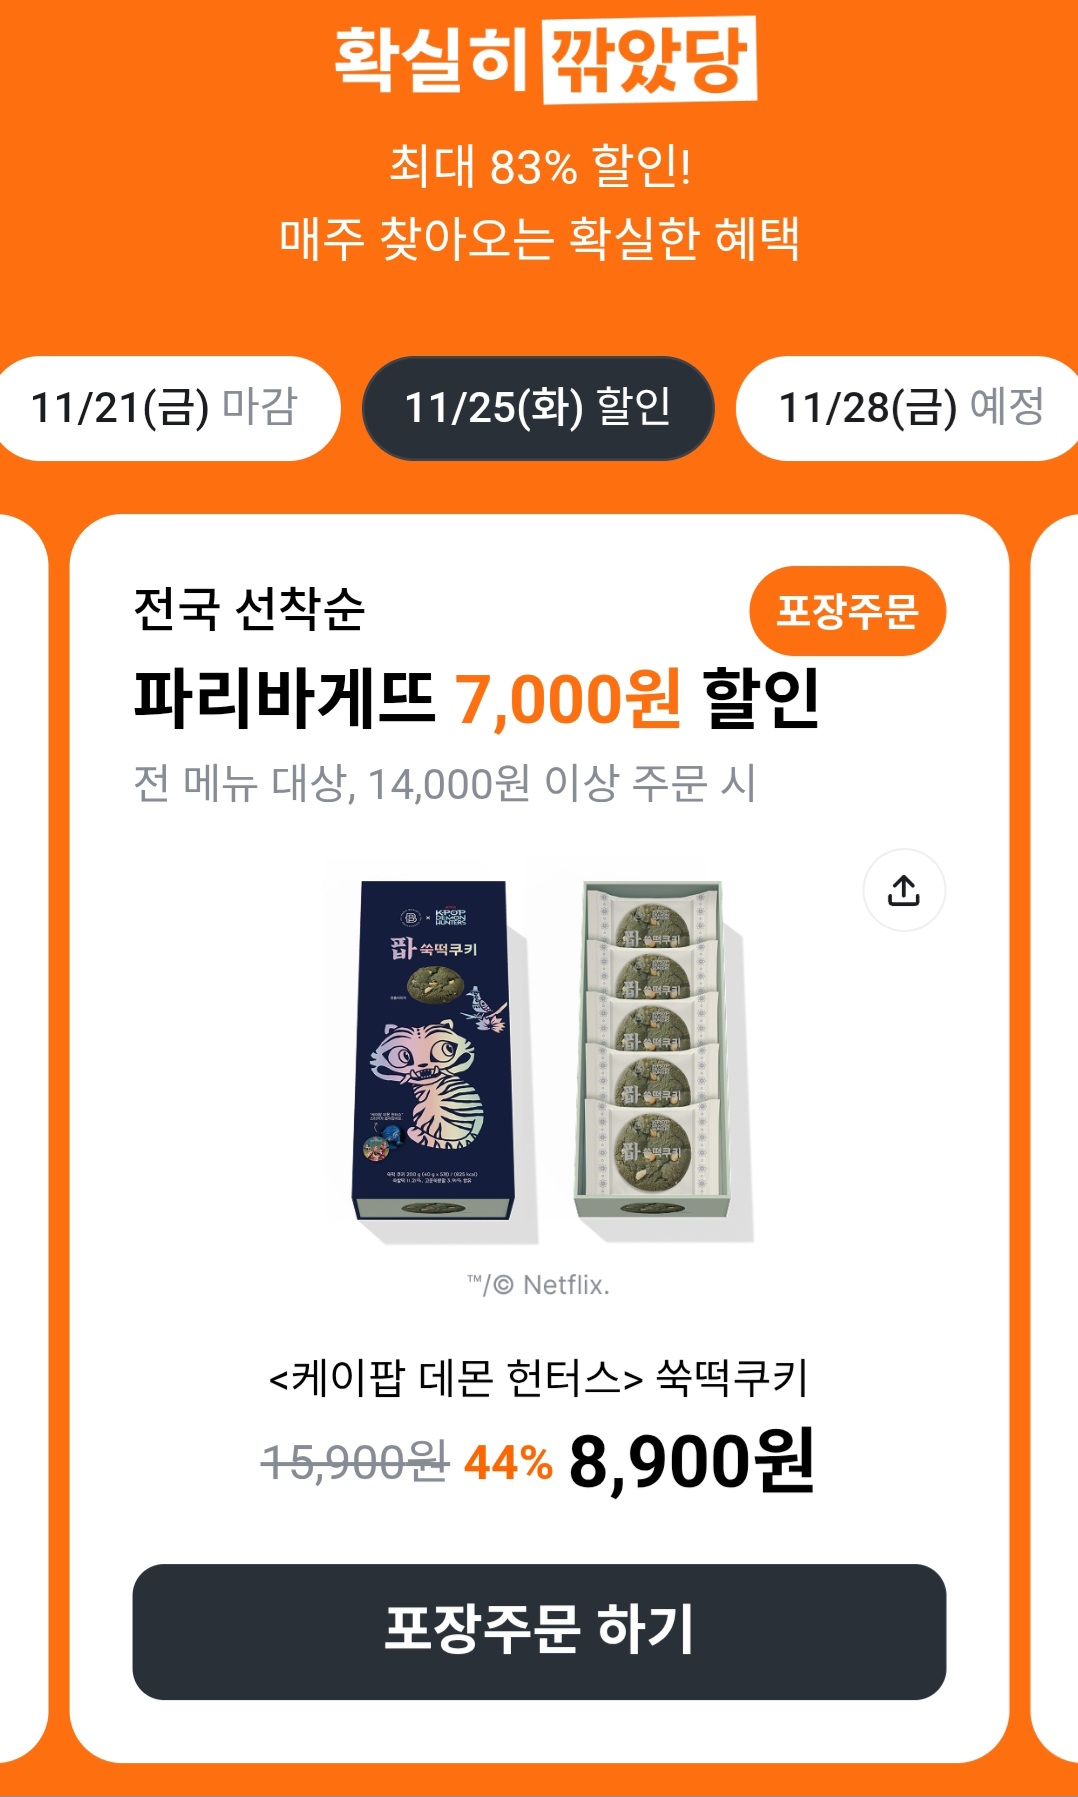Tap the 파리바게뜨 7,000원 할인 headline
The height and width of the screenshot is (1797, 1078).
tap(477, 698)
